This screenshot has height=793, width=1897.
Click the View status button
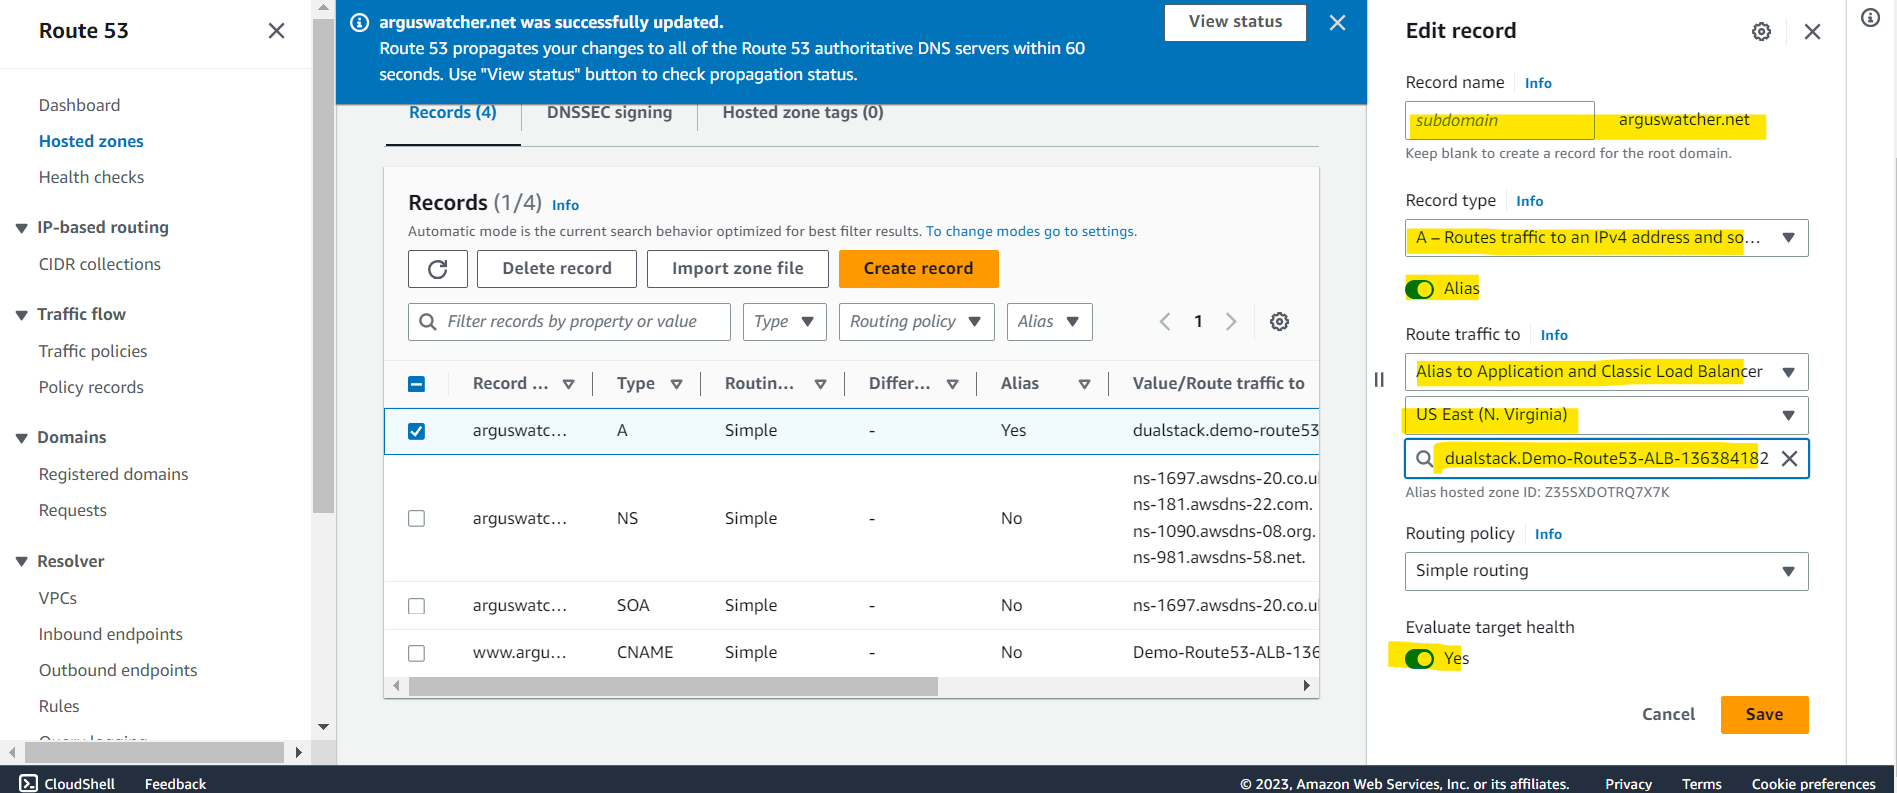click(1235, 22)
